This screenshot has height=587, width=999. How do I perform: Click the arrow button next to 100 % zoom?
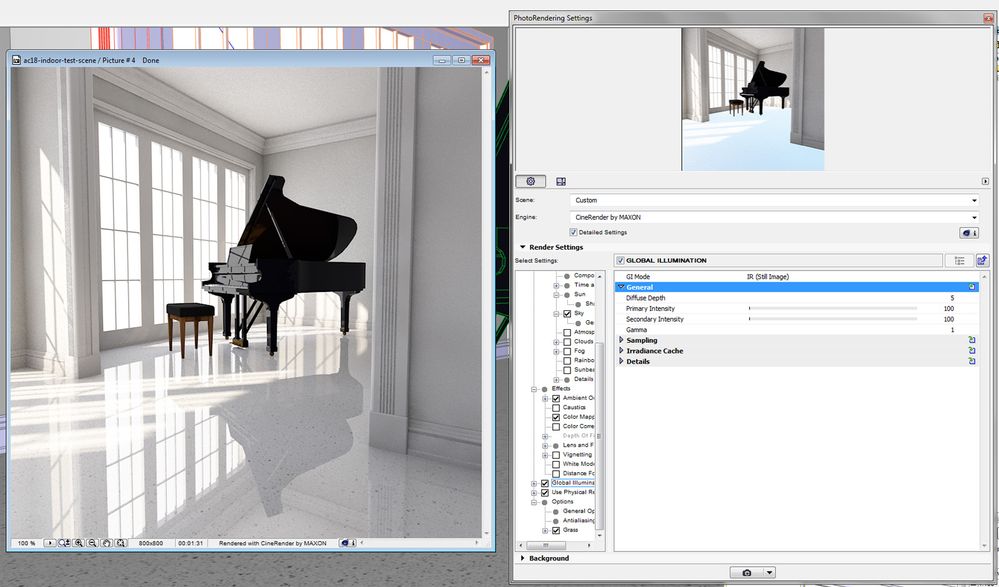[50, 543]
